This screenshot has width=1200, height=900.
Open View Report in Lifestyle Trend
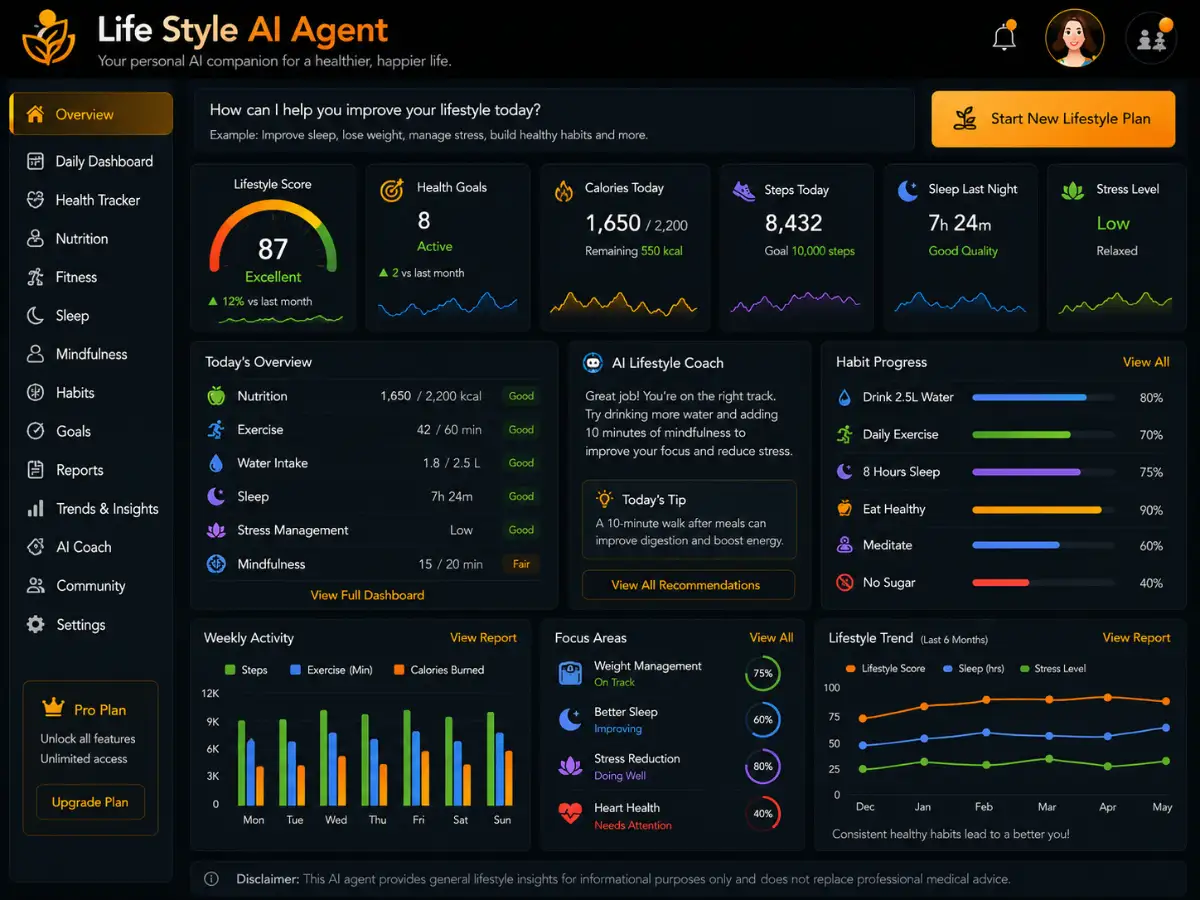point(1136,638)
